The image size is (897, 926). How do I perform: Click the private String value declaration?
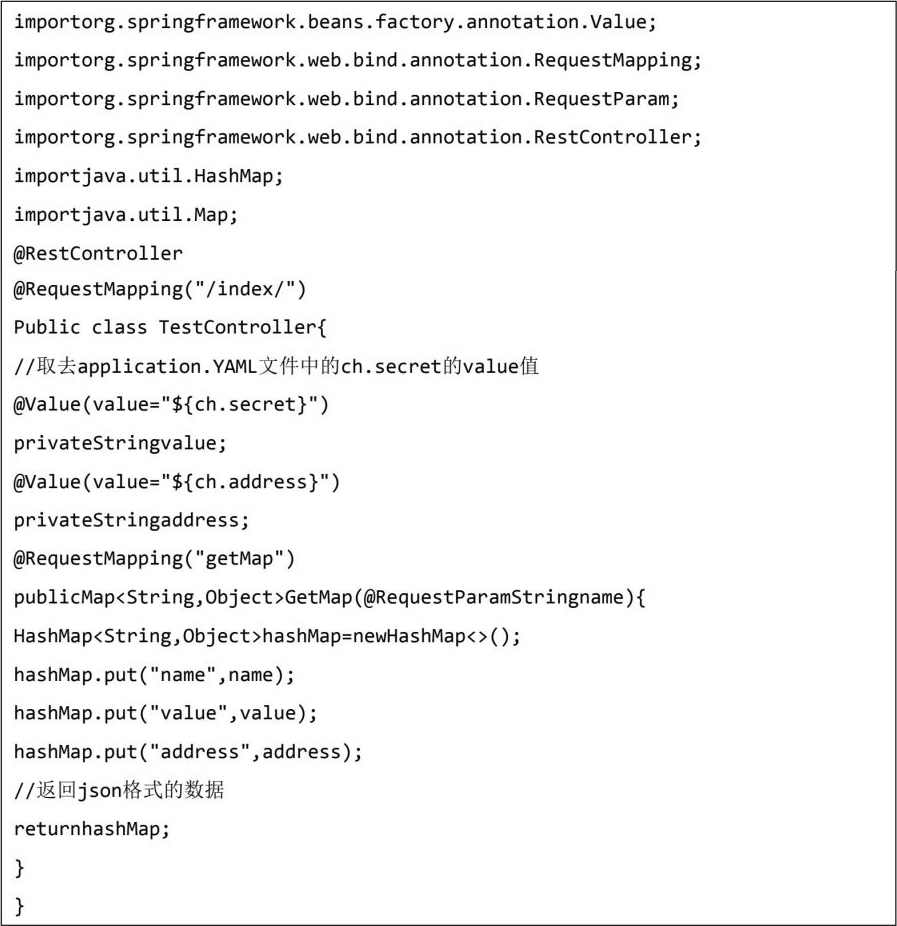pos(120,443)
